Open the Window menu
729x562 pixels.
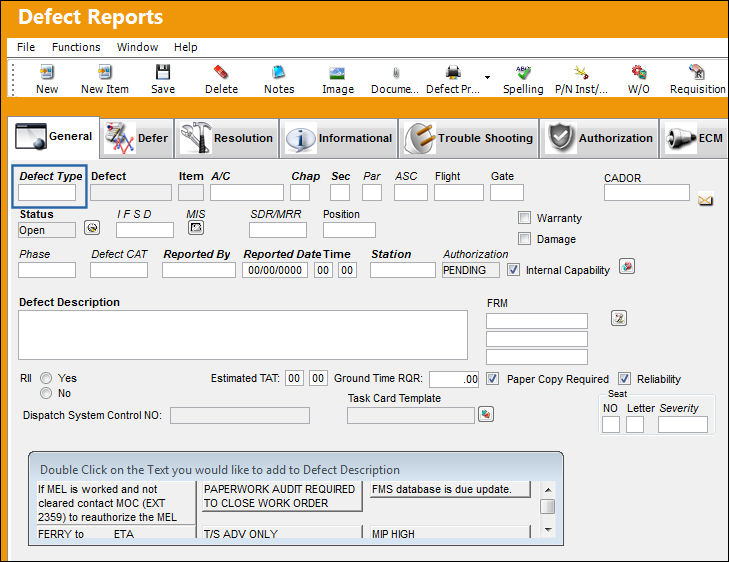tap(137, 47)
